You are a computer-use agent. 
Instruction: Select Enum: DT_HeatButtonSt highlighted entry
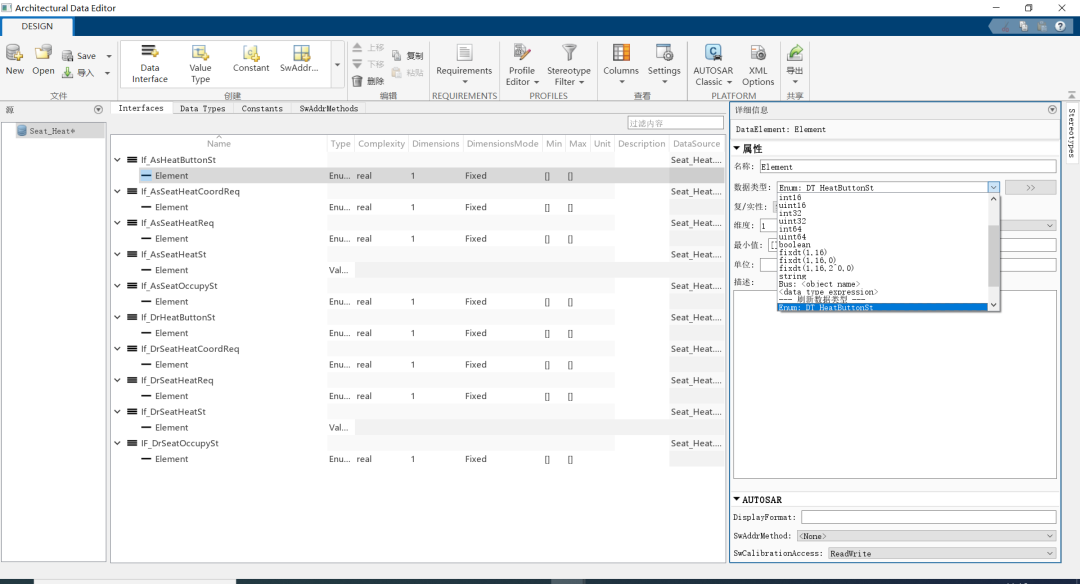pyautogui.click(x=882, y=308)
